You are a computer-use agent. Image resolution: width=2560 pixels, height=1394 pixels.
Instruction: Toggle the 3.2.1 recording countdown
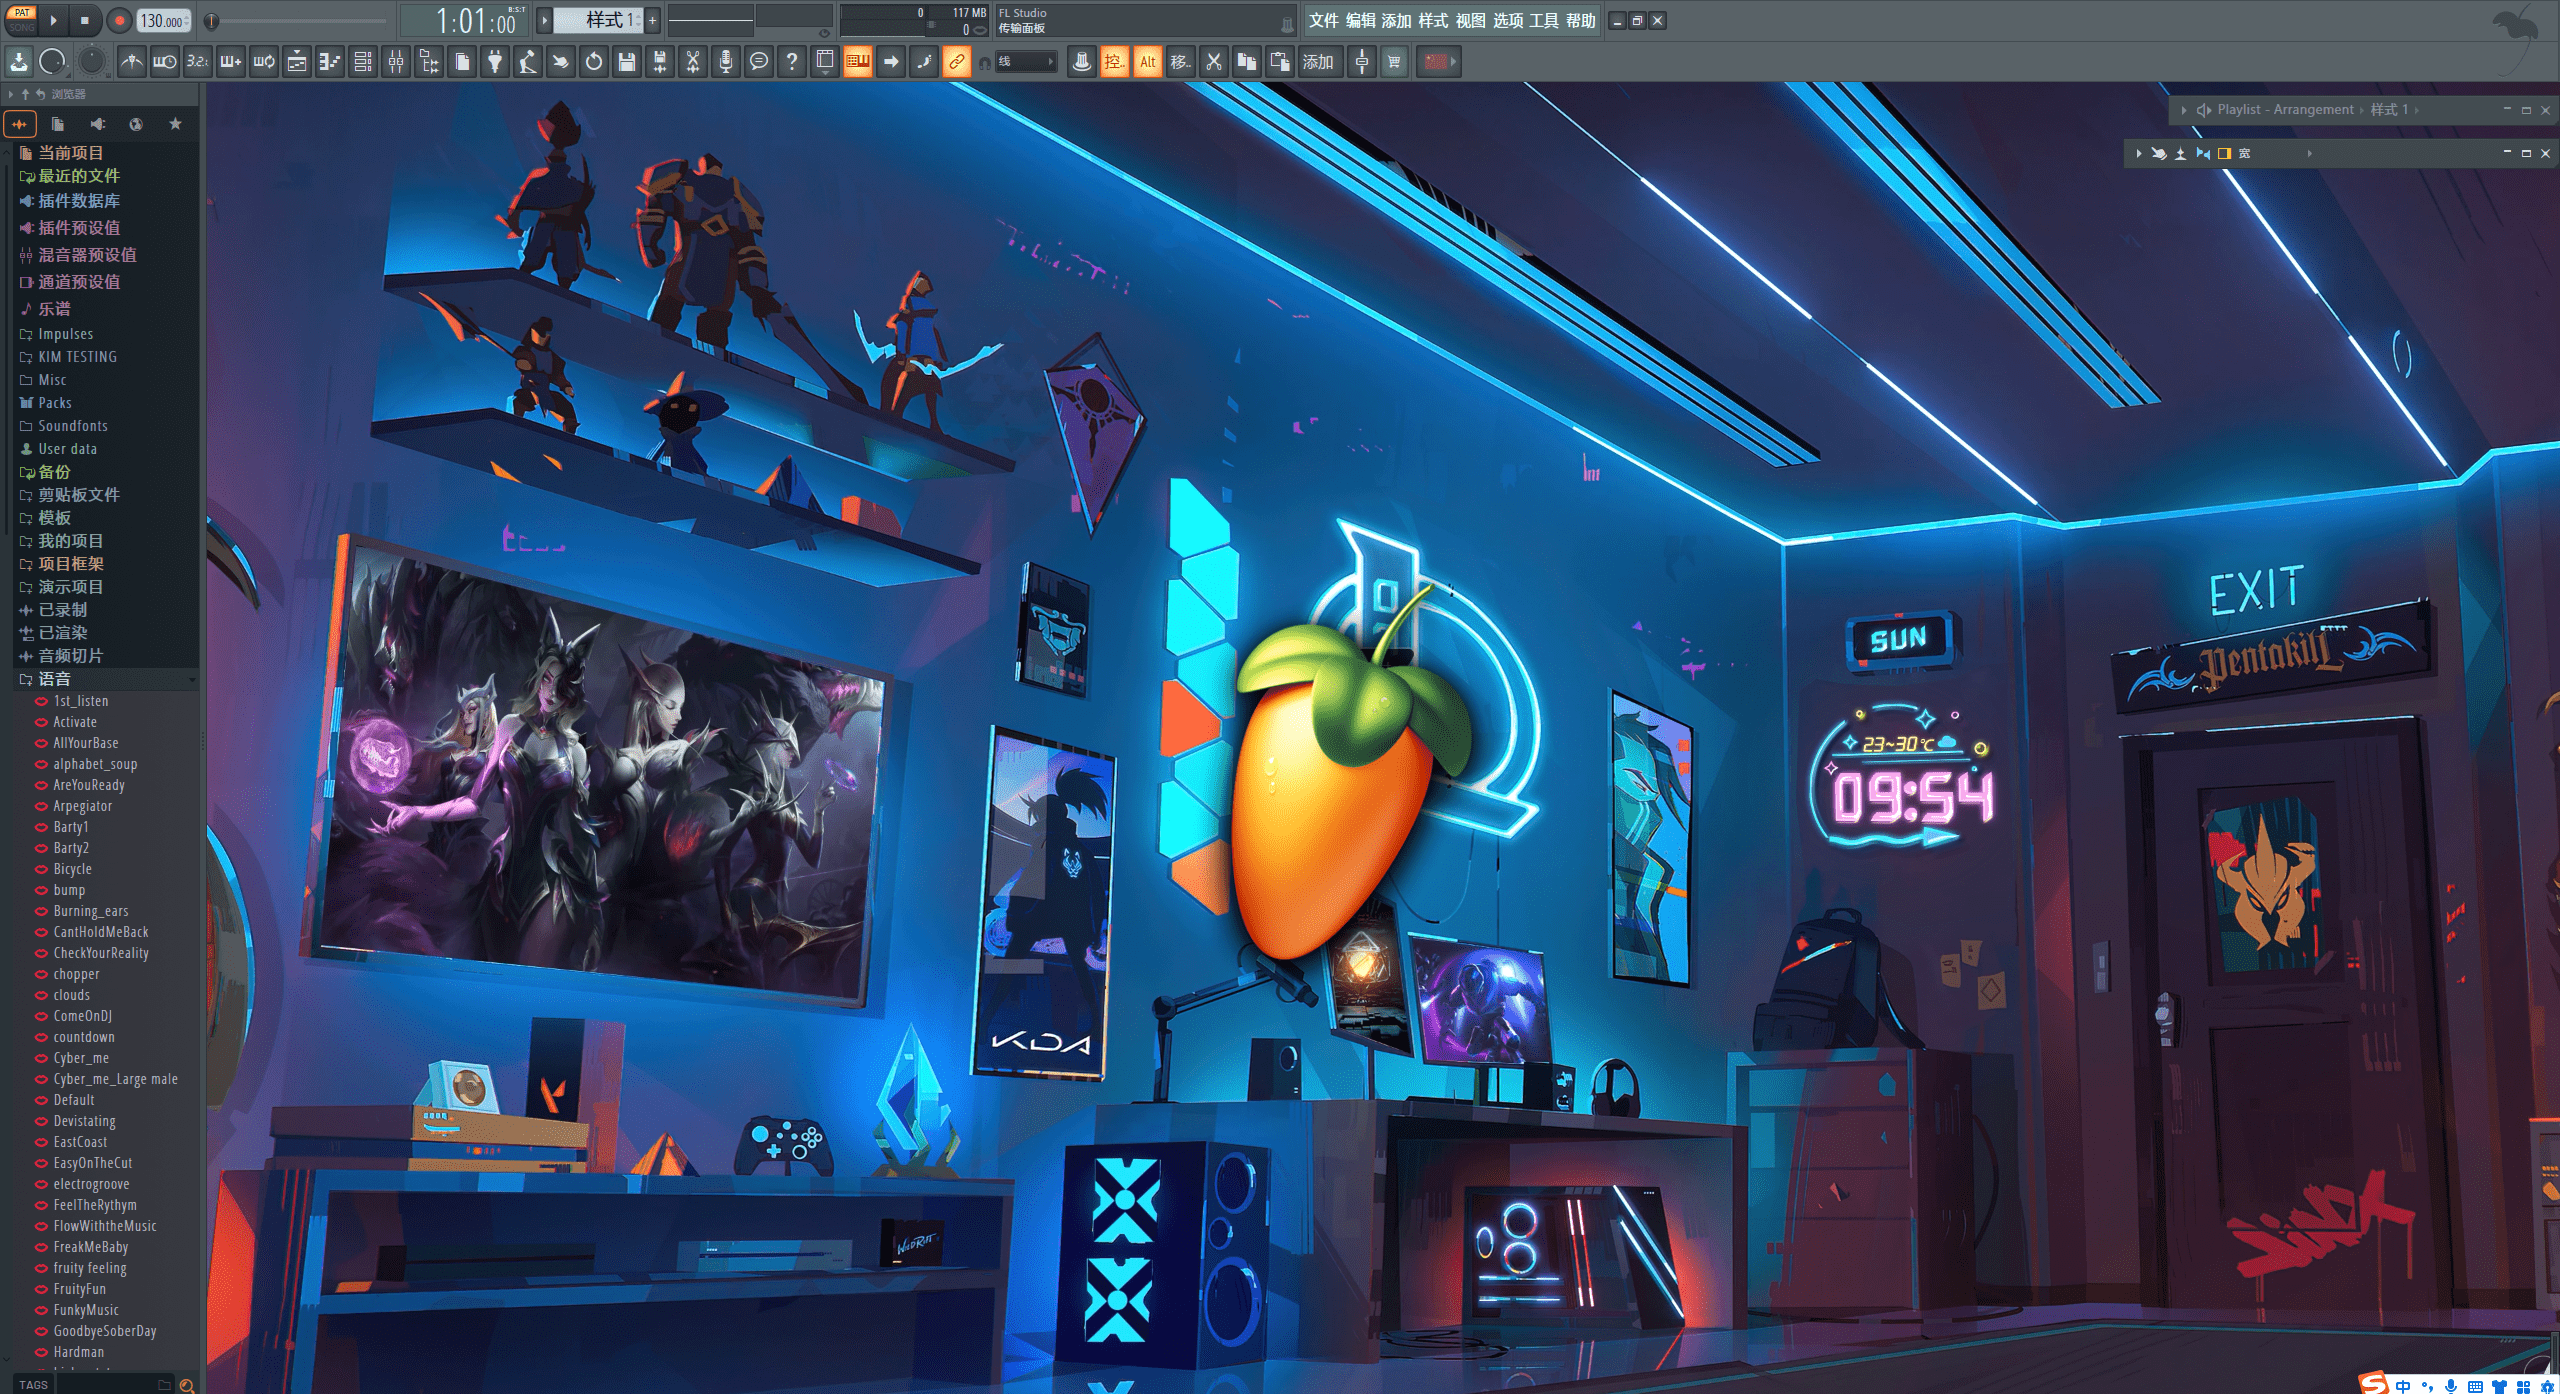click(198, 62)
